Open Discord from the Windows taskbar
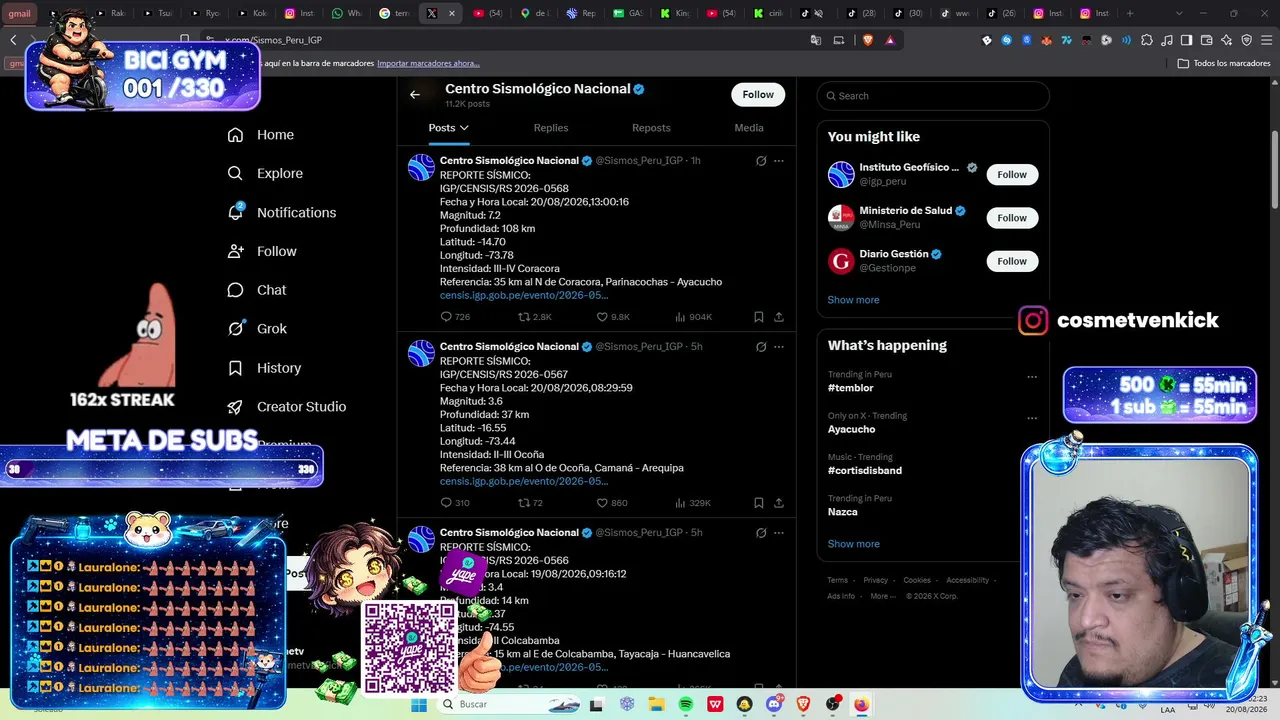This screenshot has height=720, width=1280. tap(774, 704)
